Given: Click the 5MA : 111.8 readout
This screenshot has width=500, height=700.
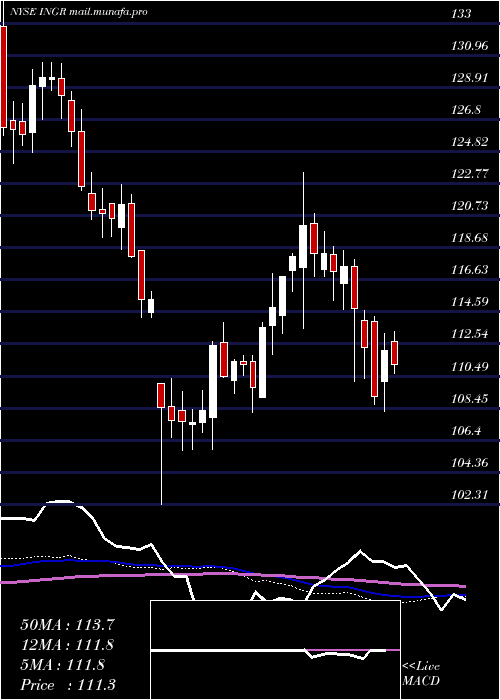Looking at the screenshot, I should [x=62, y=665].
